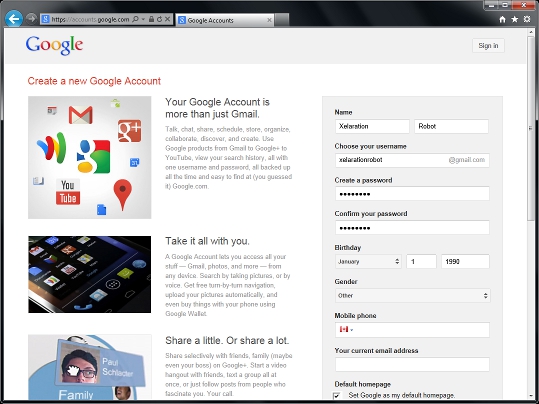Focus the Create a password field

point(412,194)
